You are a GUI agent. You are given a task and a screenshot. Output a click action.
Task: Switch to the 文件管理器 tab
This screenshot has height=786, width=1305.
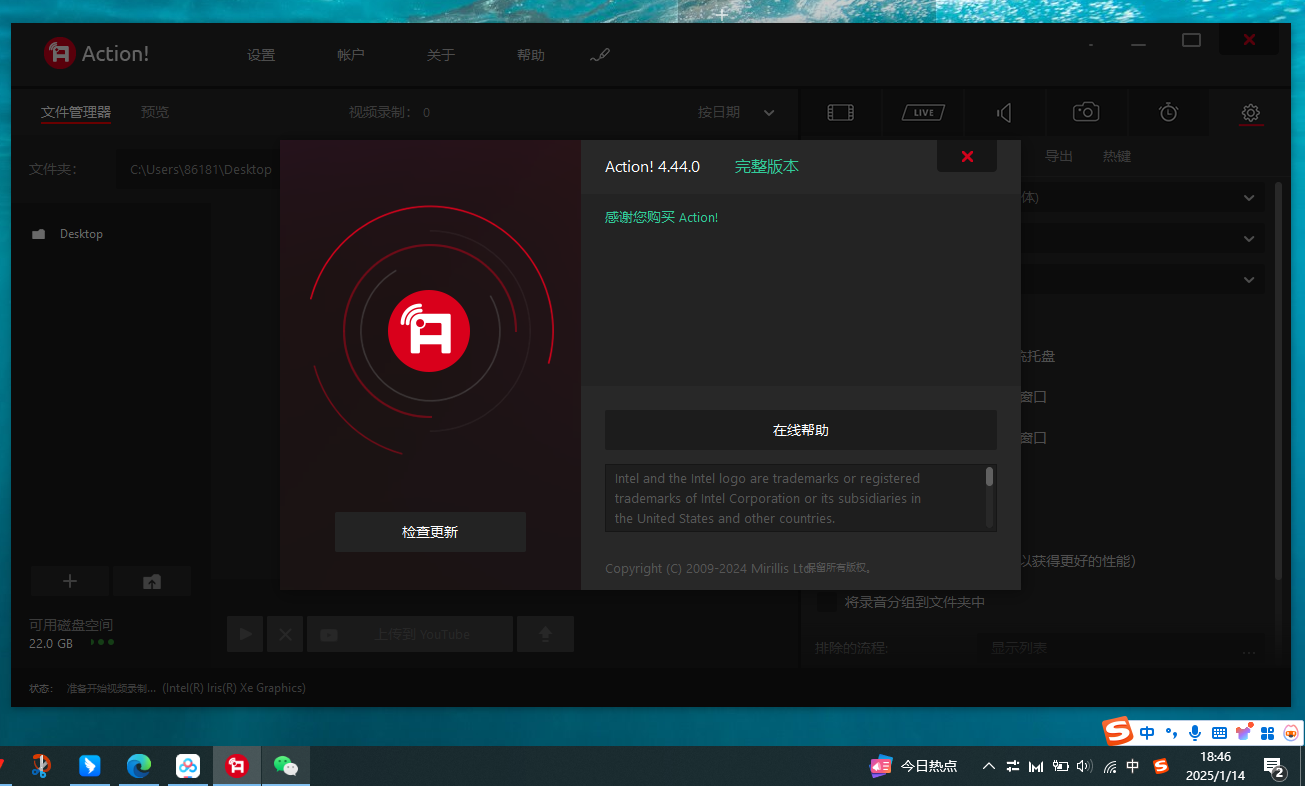click(x=76, y=112)
